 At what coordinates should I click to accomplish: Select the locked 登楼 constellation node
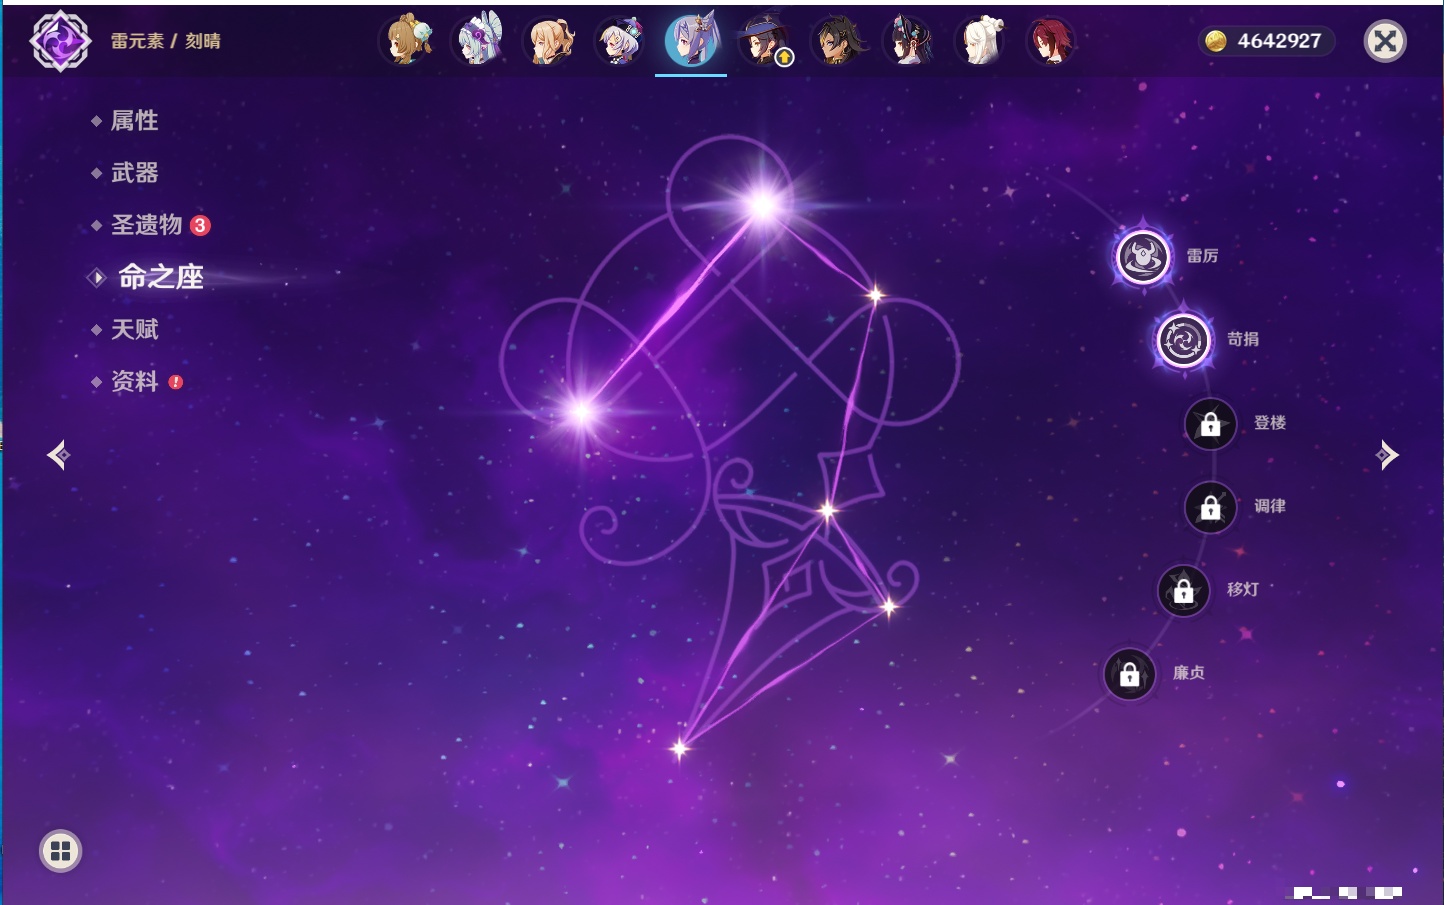click(x=1210, y=424)
